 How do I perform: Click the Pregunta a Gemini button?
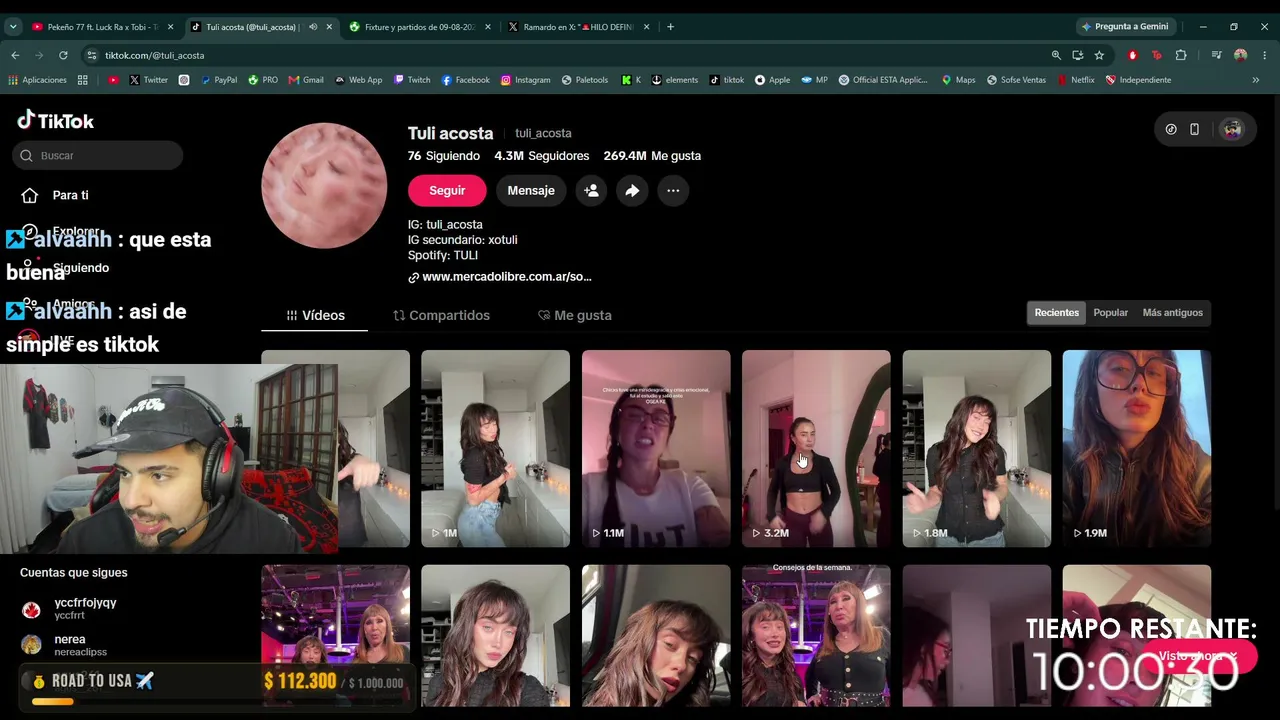(x=1125, y=27)
